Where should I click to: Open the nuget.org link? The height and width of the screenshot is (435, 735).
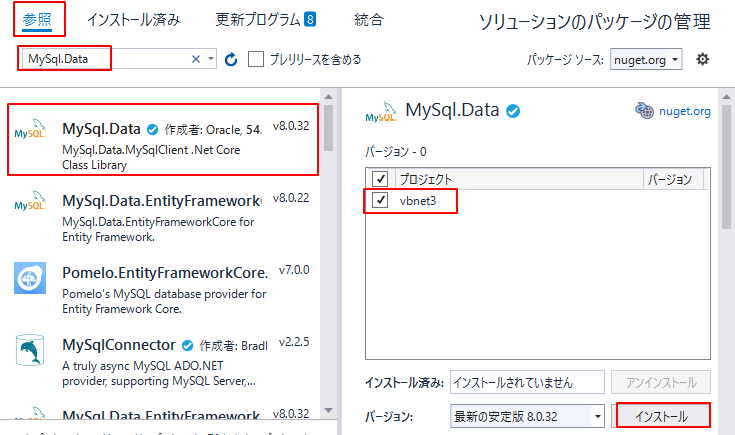[685, 111]
